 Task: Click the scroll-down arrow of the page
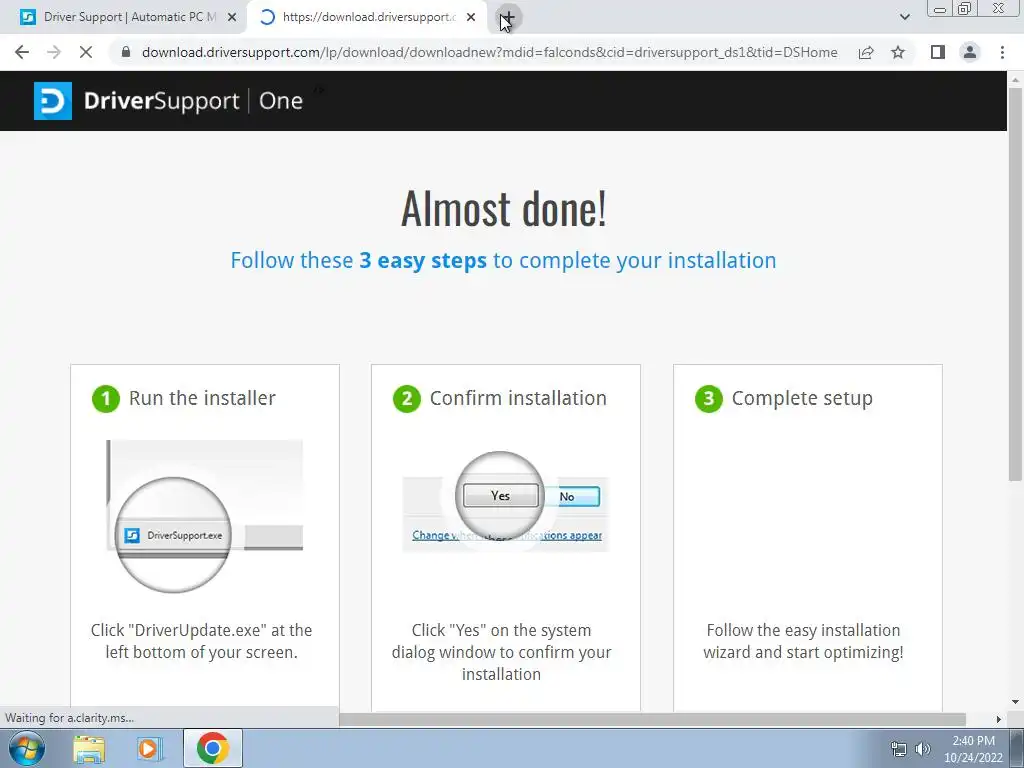1015,702
